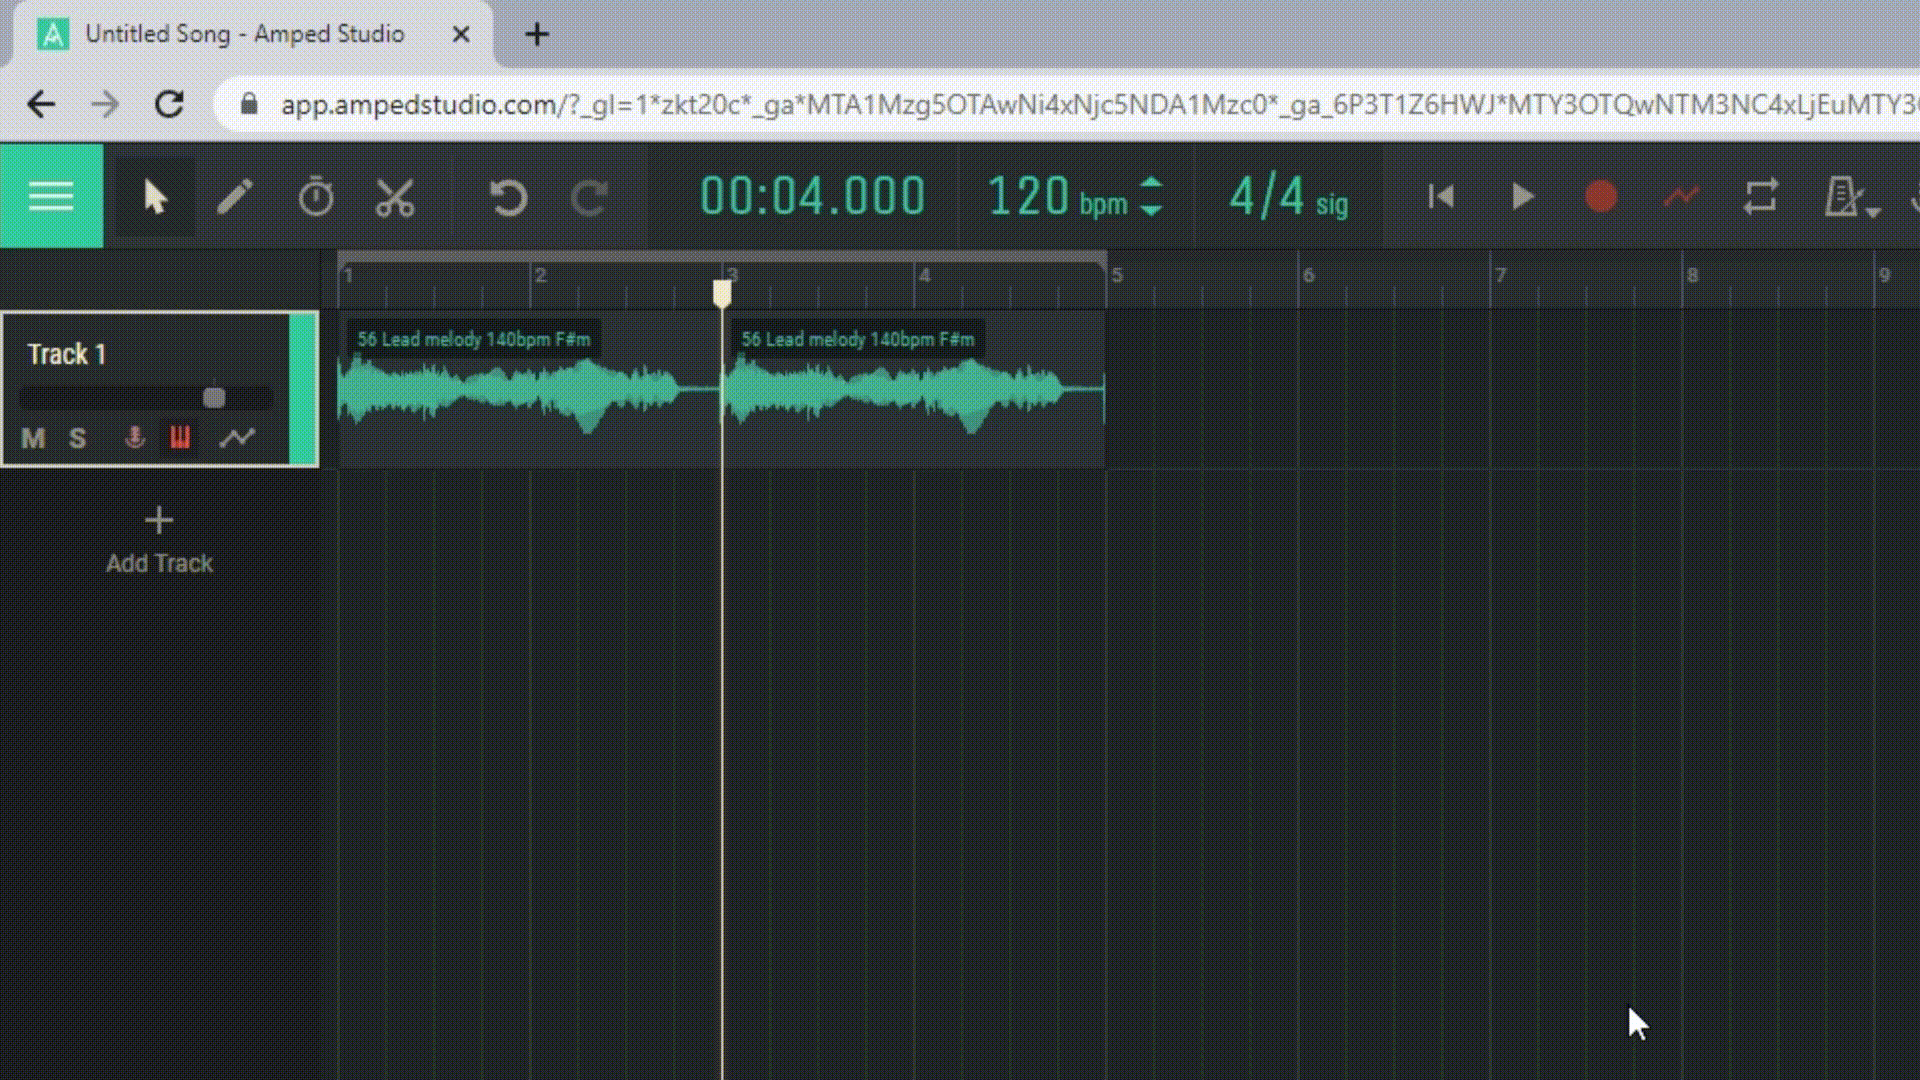Image resolution: width=1920 pixels, height=1080 pixels.
Task: Add a new track
Action: pyautogui.click(x=159, y=540)
